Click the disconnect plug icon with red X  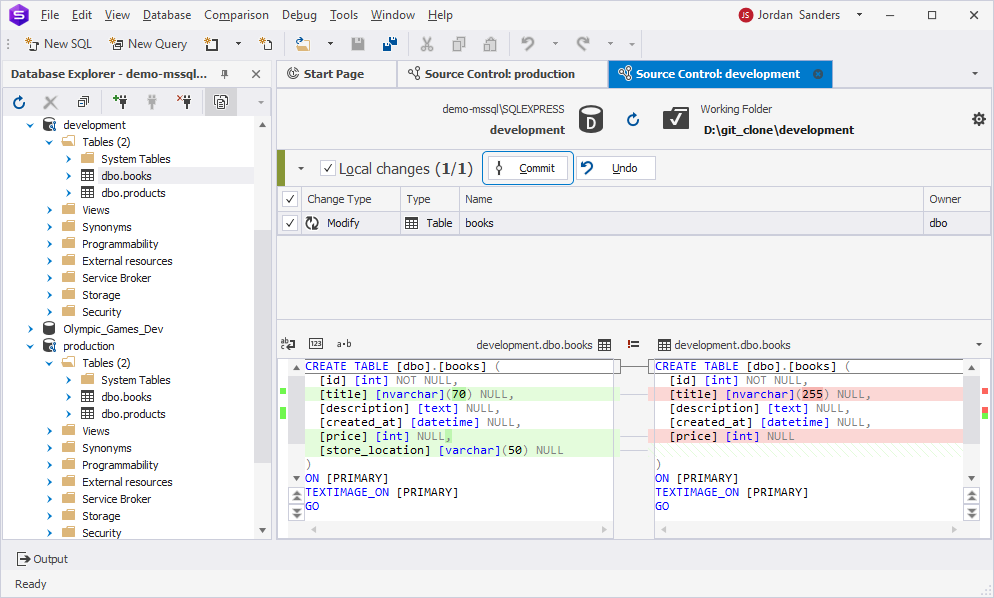click(x=184, y=101)
